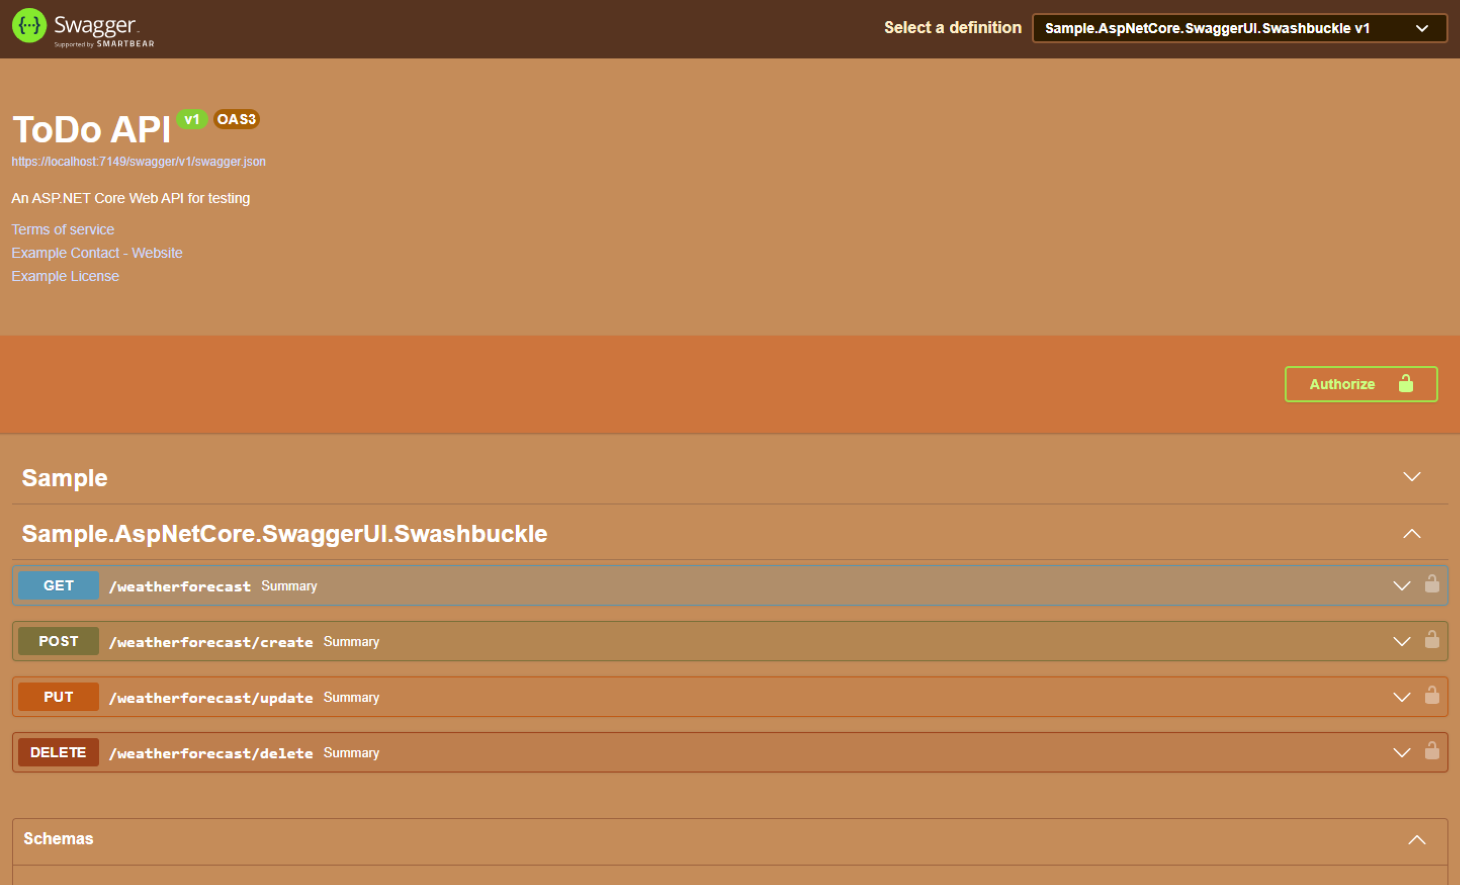This screenshot has height=885, width=1460.
Task: Click the /weatherforecast/delete path text
Action: pos(211,753)
